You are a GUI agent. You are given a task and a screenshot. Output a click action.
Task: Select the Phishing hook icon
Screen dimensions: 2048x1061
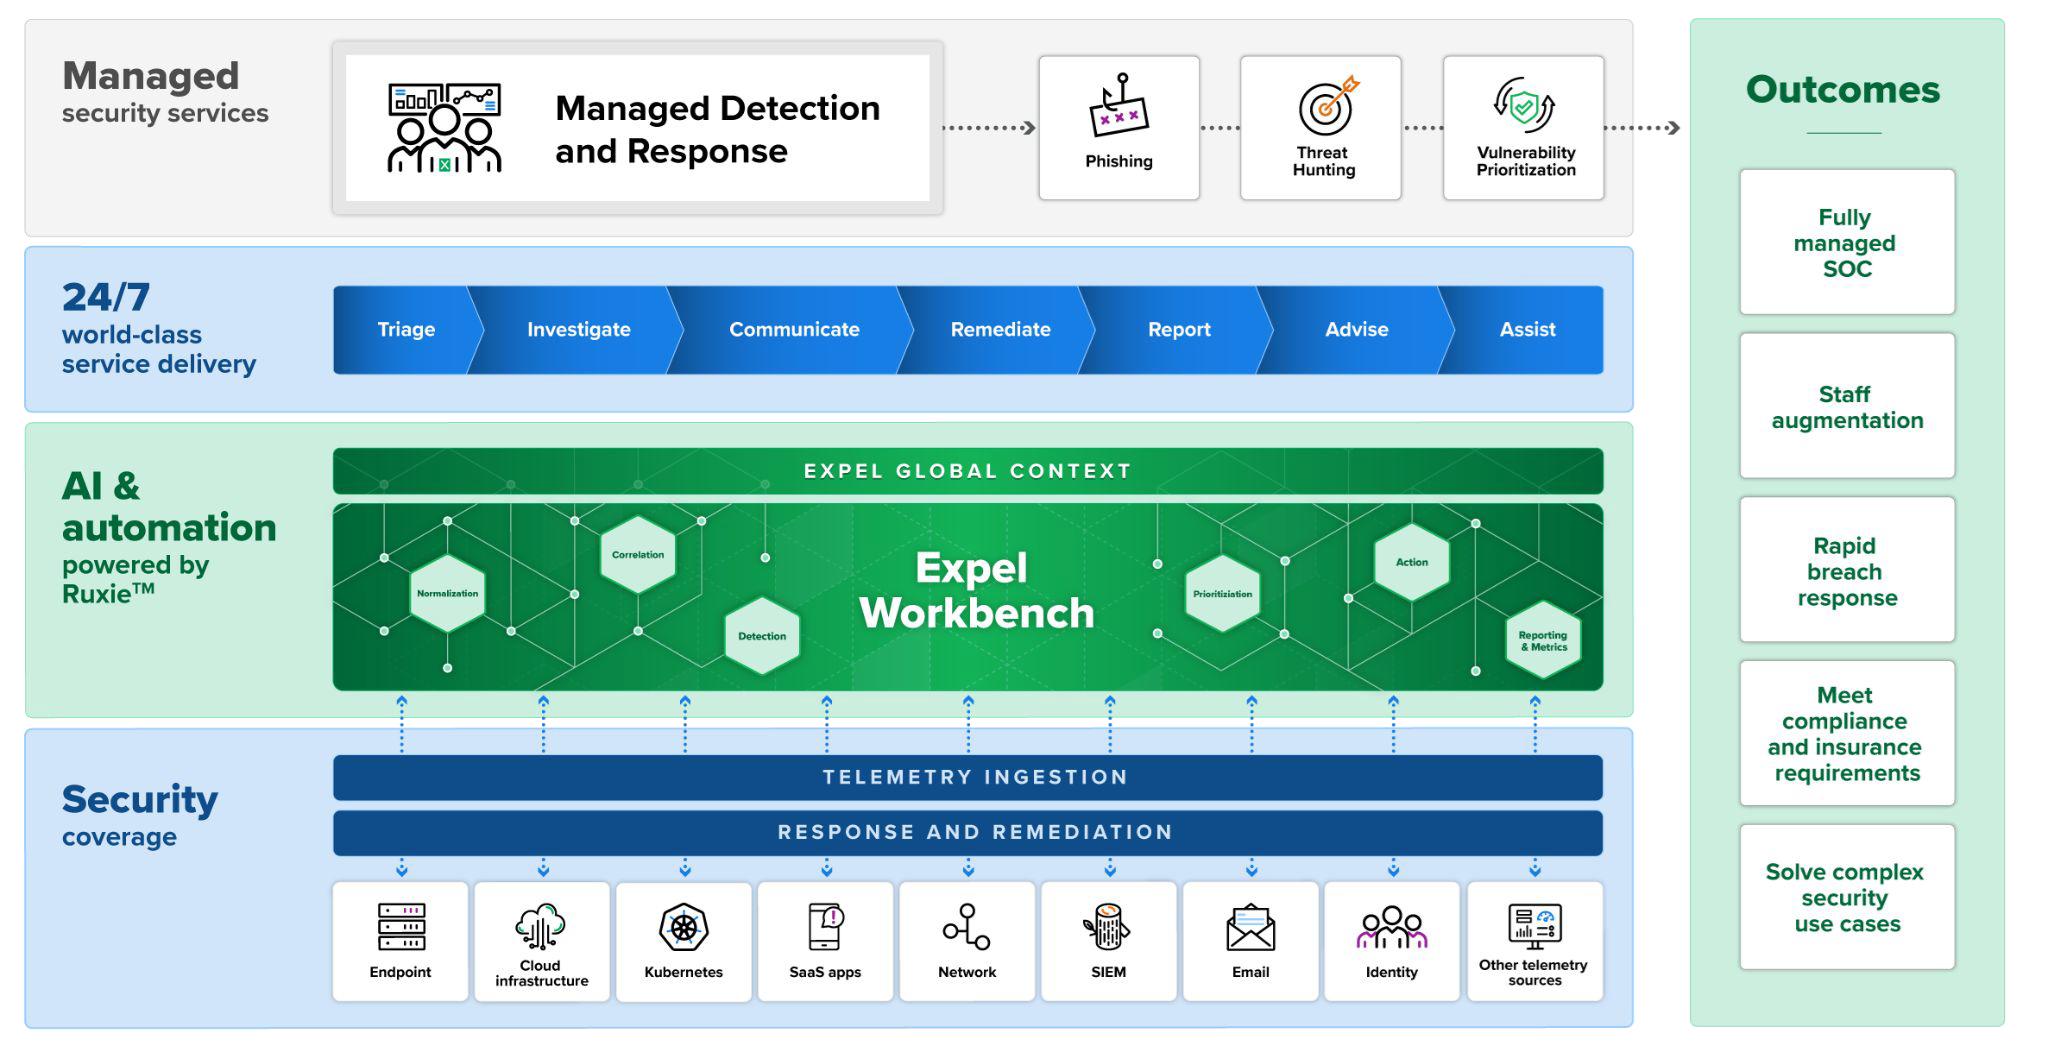(1118, 104)
